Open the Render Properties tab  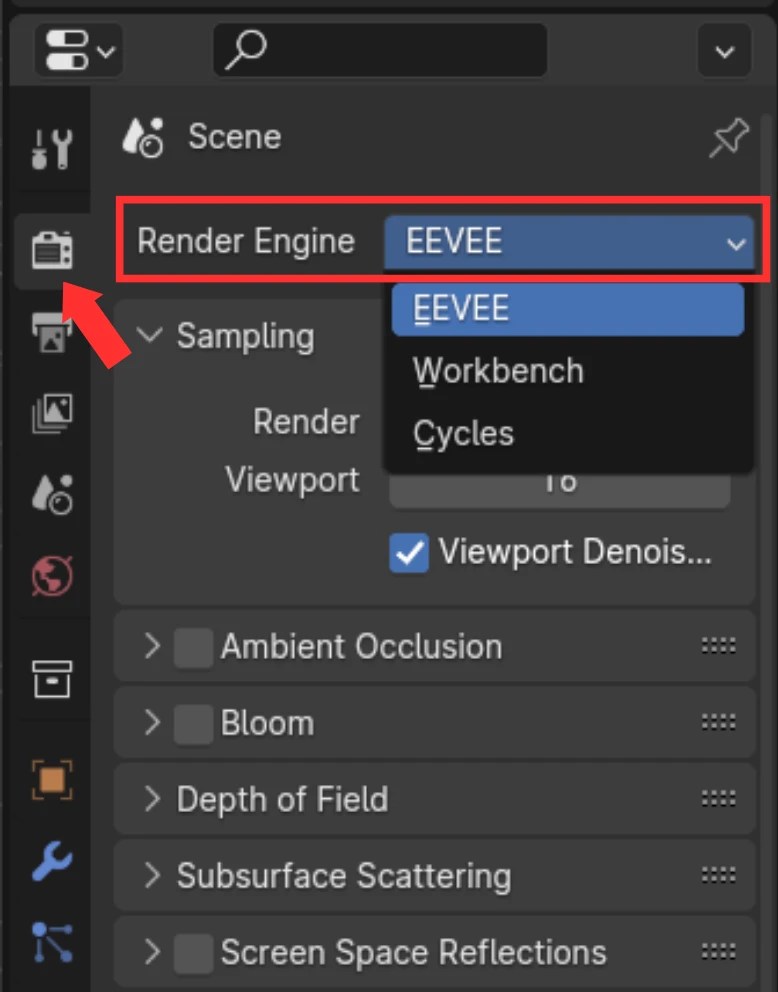pyautogui.click(x=50, y=251)
